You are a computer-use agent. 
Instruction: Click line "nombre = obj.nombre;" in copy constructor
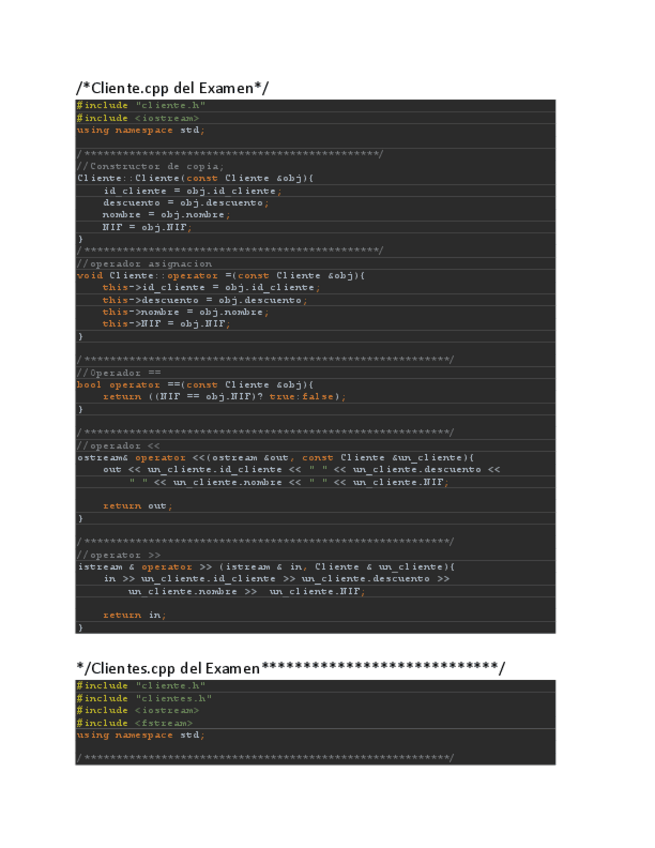click(166, 215)
